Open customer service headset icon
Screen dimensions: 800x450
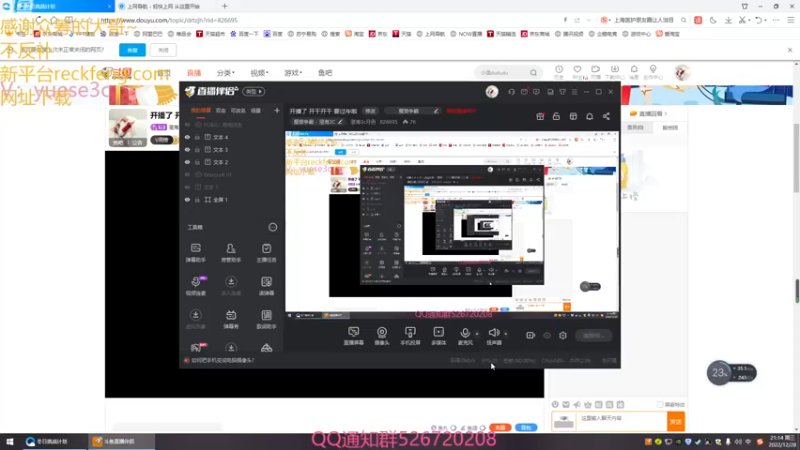coord(511,92)
